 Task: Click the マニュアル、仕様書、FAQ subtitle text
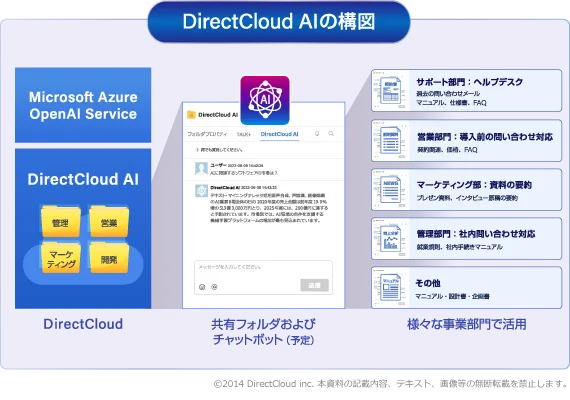451,103
